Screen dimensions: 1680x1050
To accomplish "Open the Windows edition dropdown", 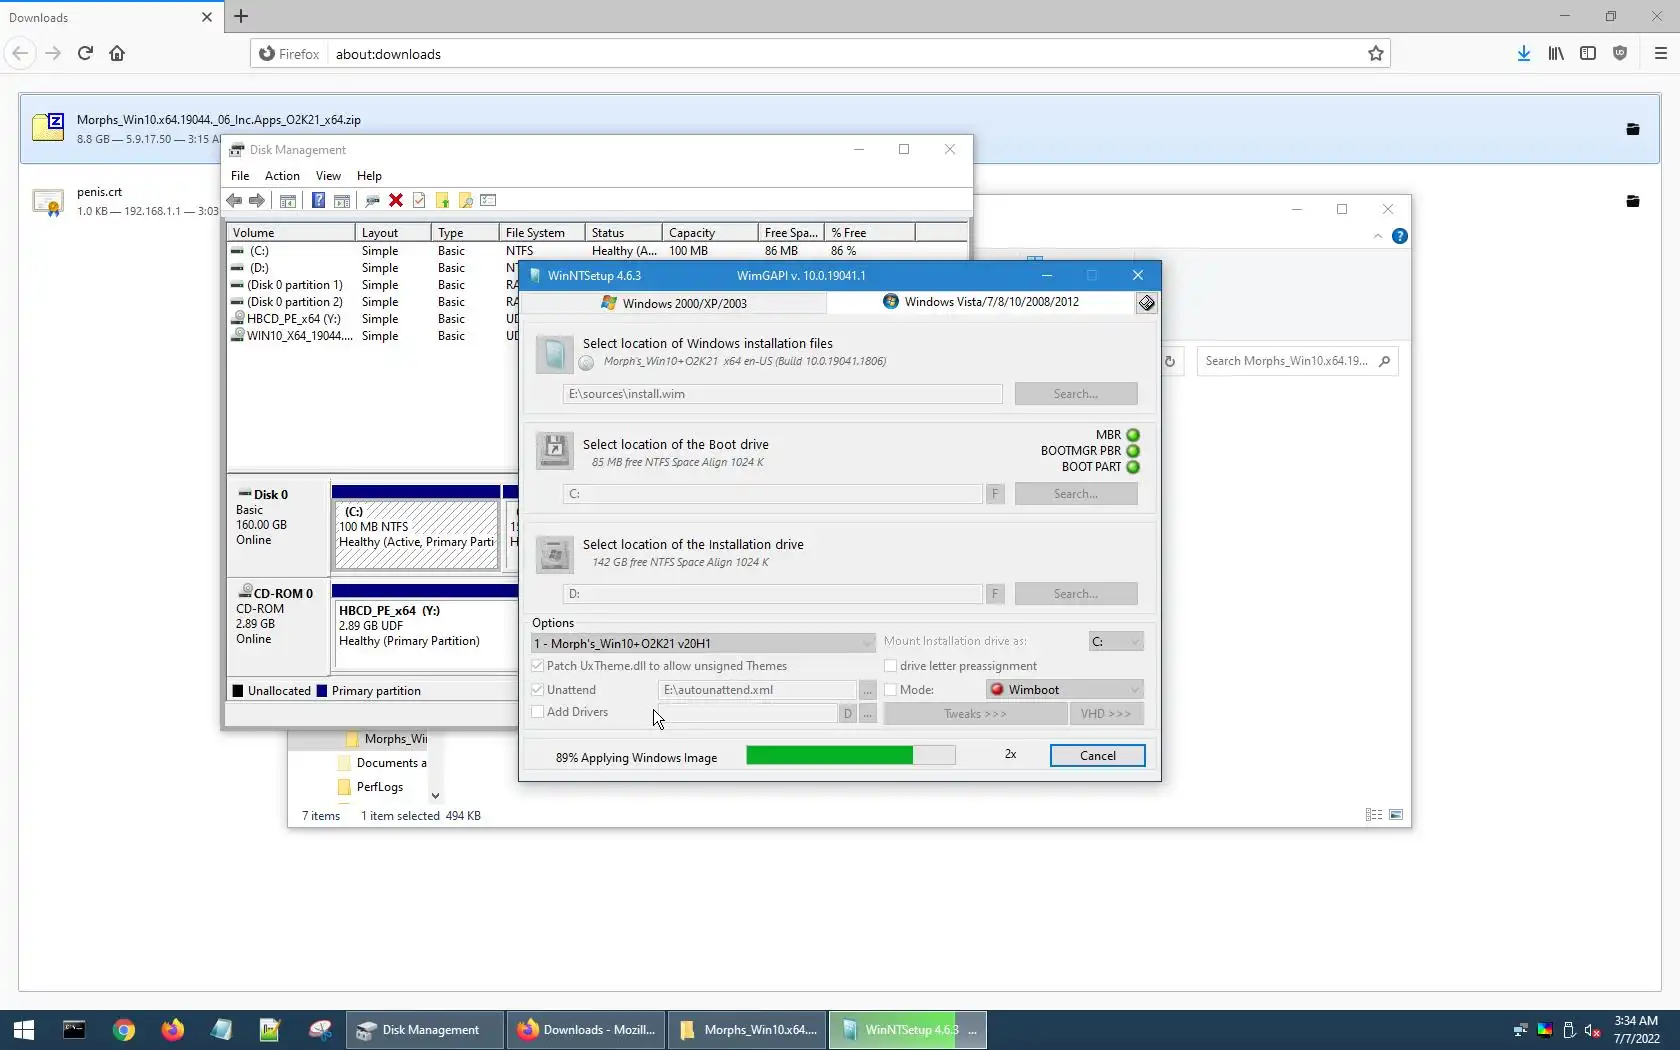I will tap(703, 643).
